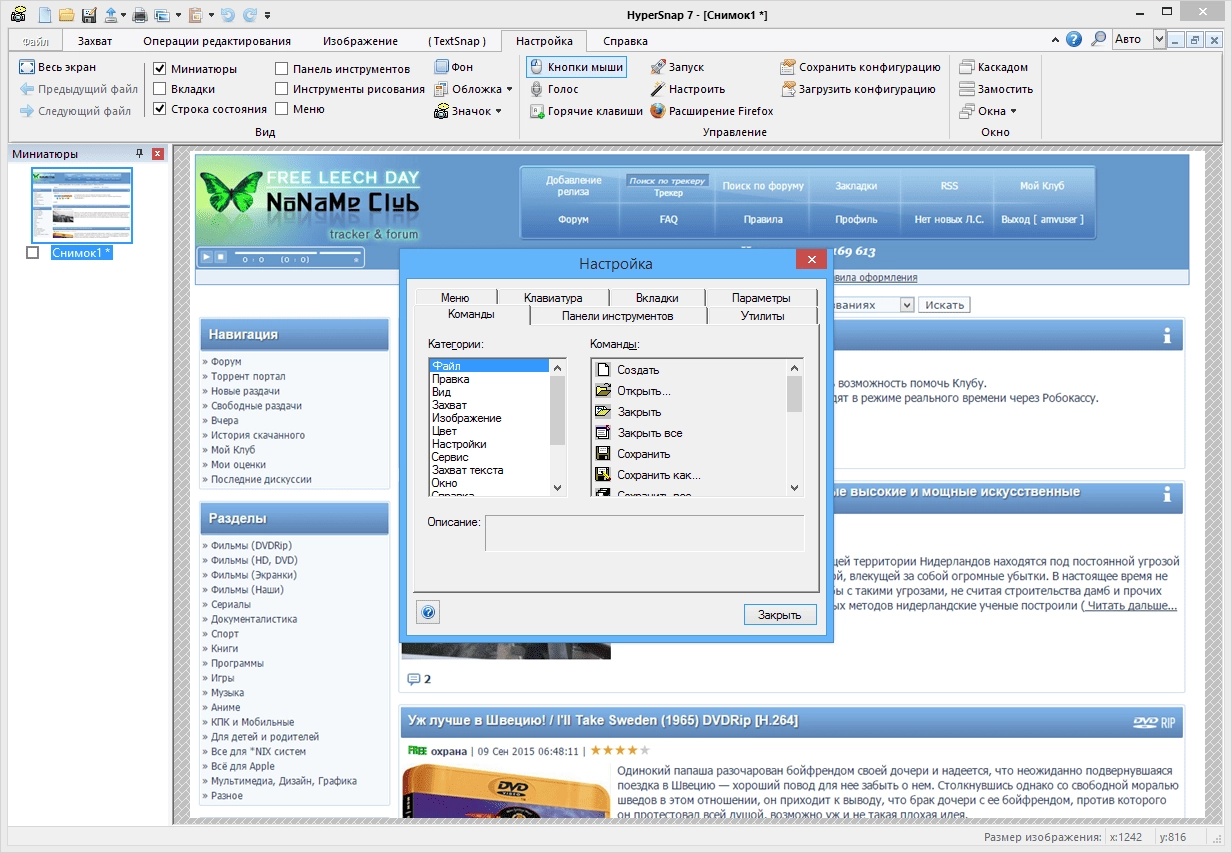The height and width of the screenshot is (853, 1232).
Task: Click the play button in the webpage audio player
Action: click(x=207, y=258)
